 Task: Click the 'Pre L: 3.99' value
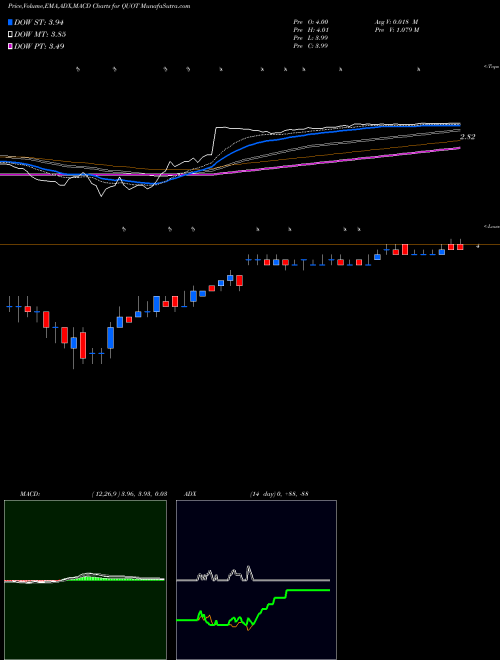[x=311, y=38]
